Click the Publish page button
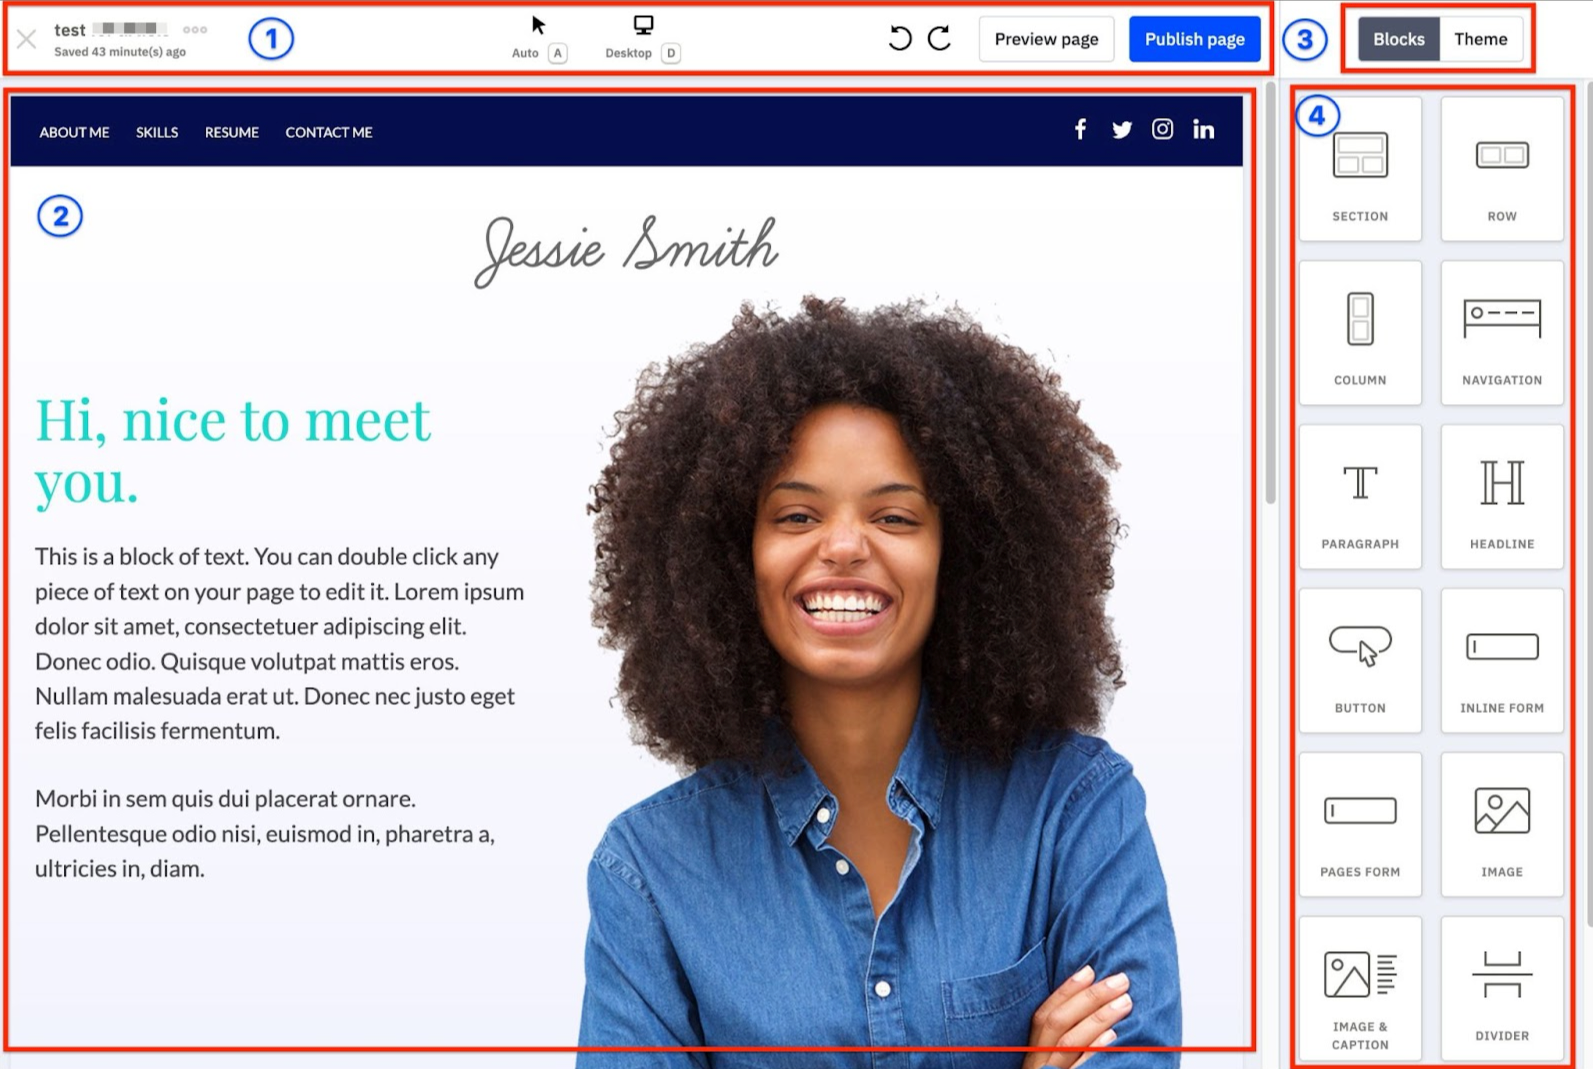This screenshot has width=1593, height=1069. coord(1194,39)
